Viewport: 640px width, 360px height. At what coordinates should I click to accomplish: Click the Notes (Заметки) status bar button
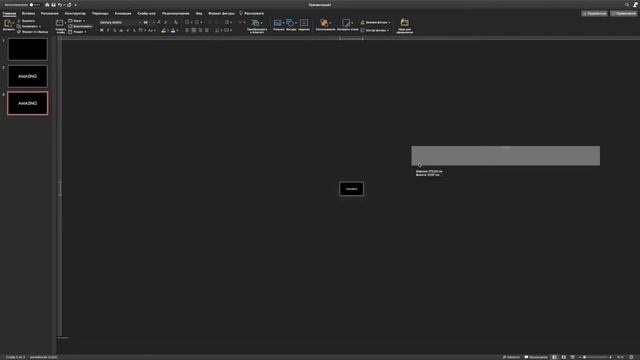click(511, 357)
